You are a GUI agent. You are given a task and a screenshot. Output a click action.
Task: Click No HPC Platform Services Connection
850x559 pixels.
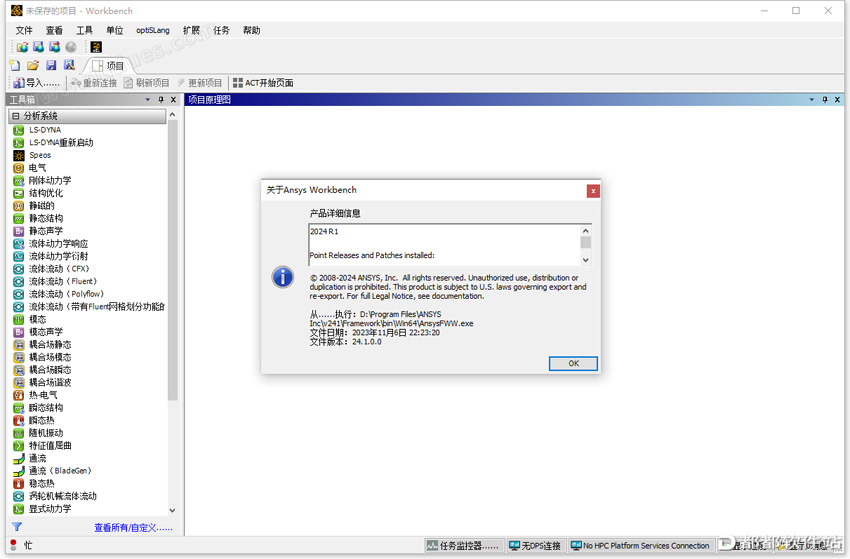(x=641, y=545)
